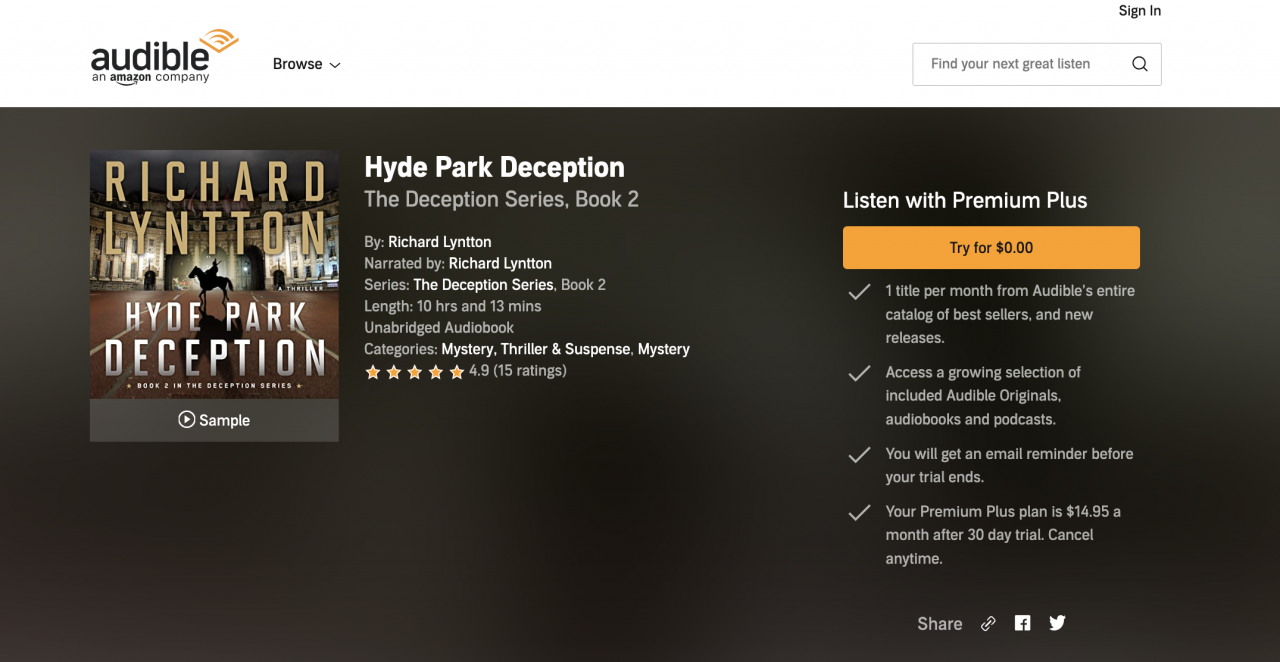Image resolution: width=1280 pixels, height=662 pixels.
Task: Click the Sign In link
Action: (x=1139, y=11)
